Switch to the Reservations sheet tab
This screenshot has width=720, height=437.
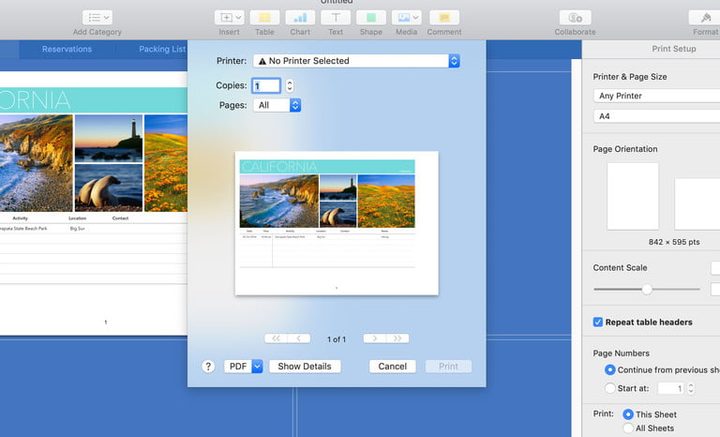click(x=67, y=49)
